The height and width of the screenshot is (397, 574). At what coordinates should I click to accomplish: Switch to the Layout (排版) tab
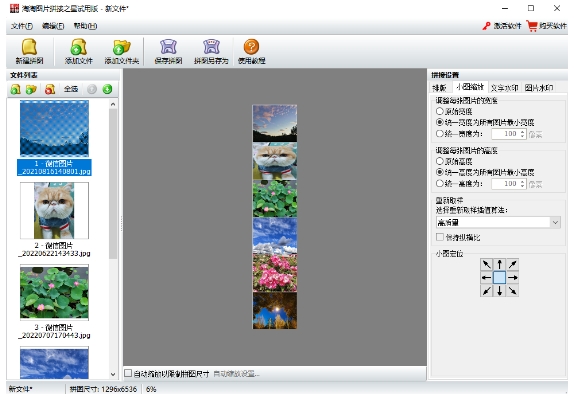439,88
